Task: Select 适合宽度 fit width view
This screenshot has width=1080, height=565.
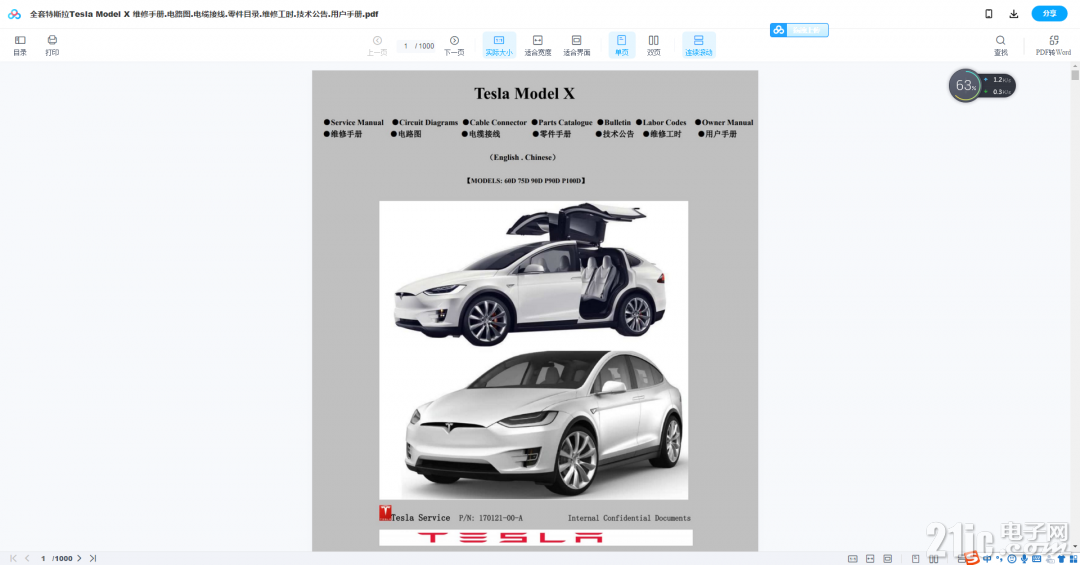Action: 538,45
